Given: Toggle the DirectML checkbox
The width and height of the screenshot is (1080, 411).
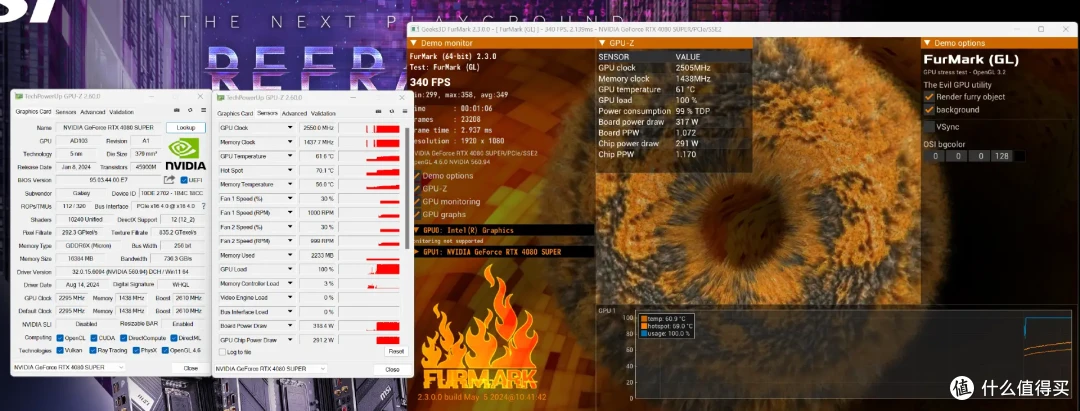Looking at the screenshot, I should (173, 338).
